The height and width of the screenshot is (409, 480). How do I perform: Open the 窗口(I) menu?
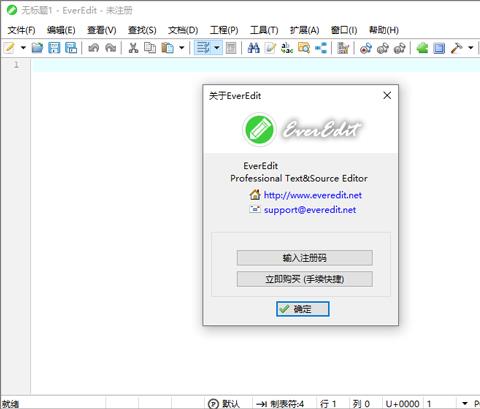click(344, 30)
